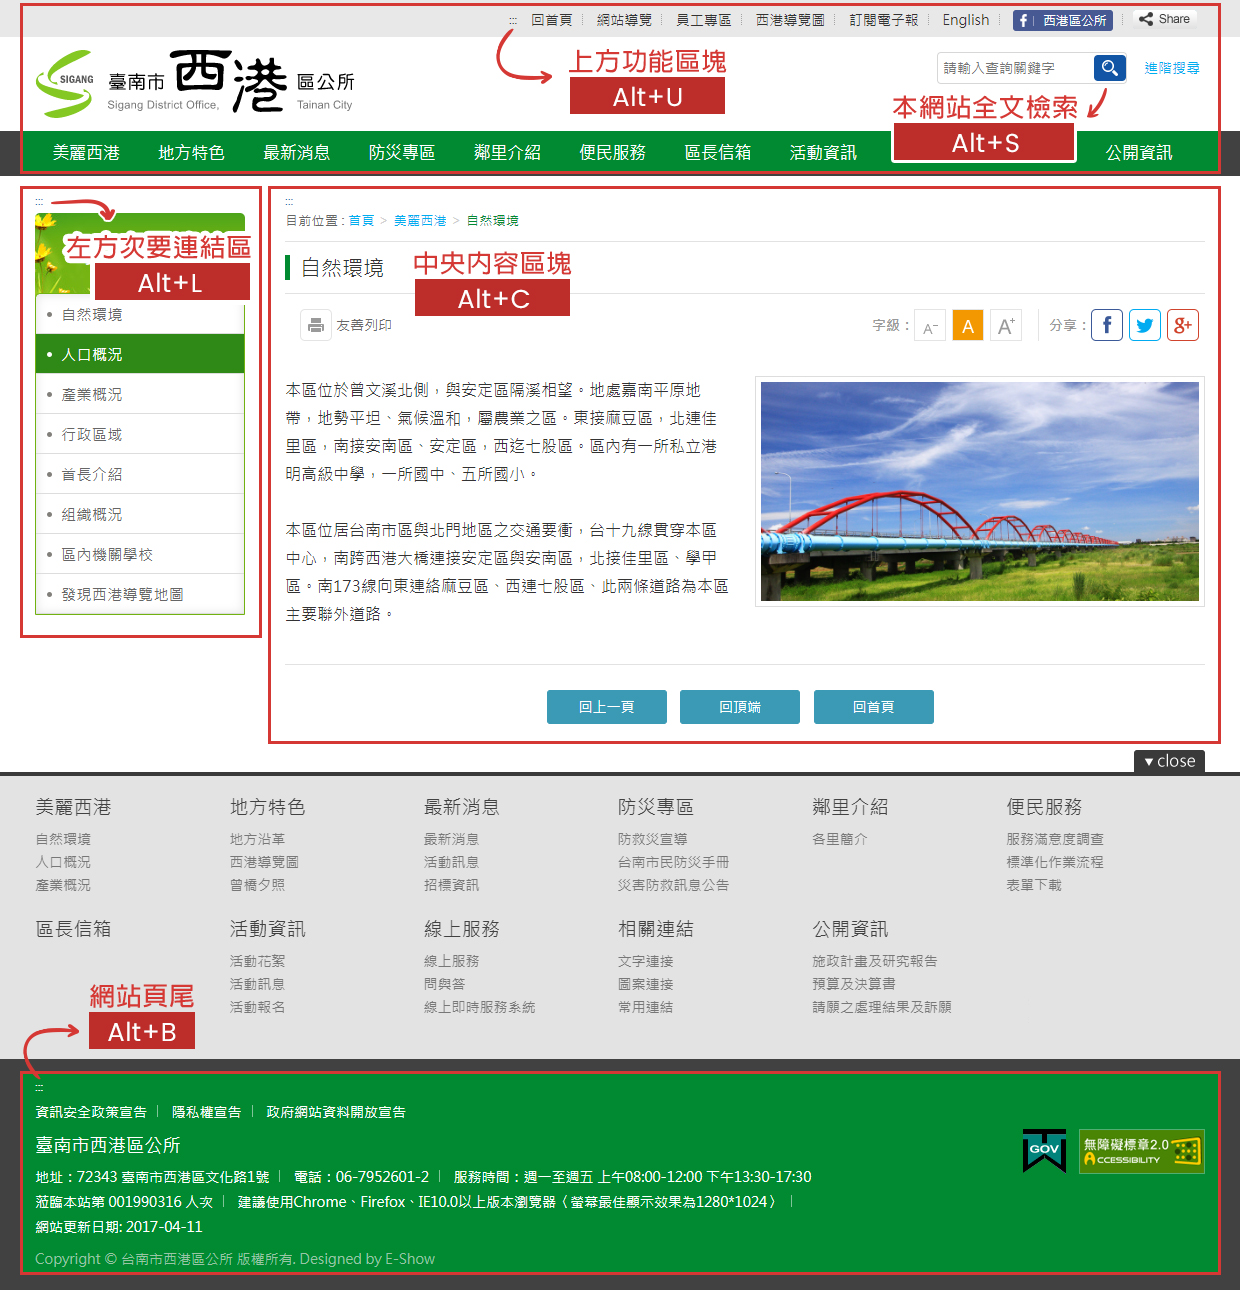Open 各里簡介 in the sitemap
The width and height of the screenshot is (1240, 1290).
coord(840,839)
